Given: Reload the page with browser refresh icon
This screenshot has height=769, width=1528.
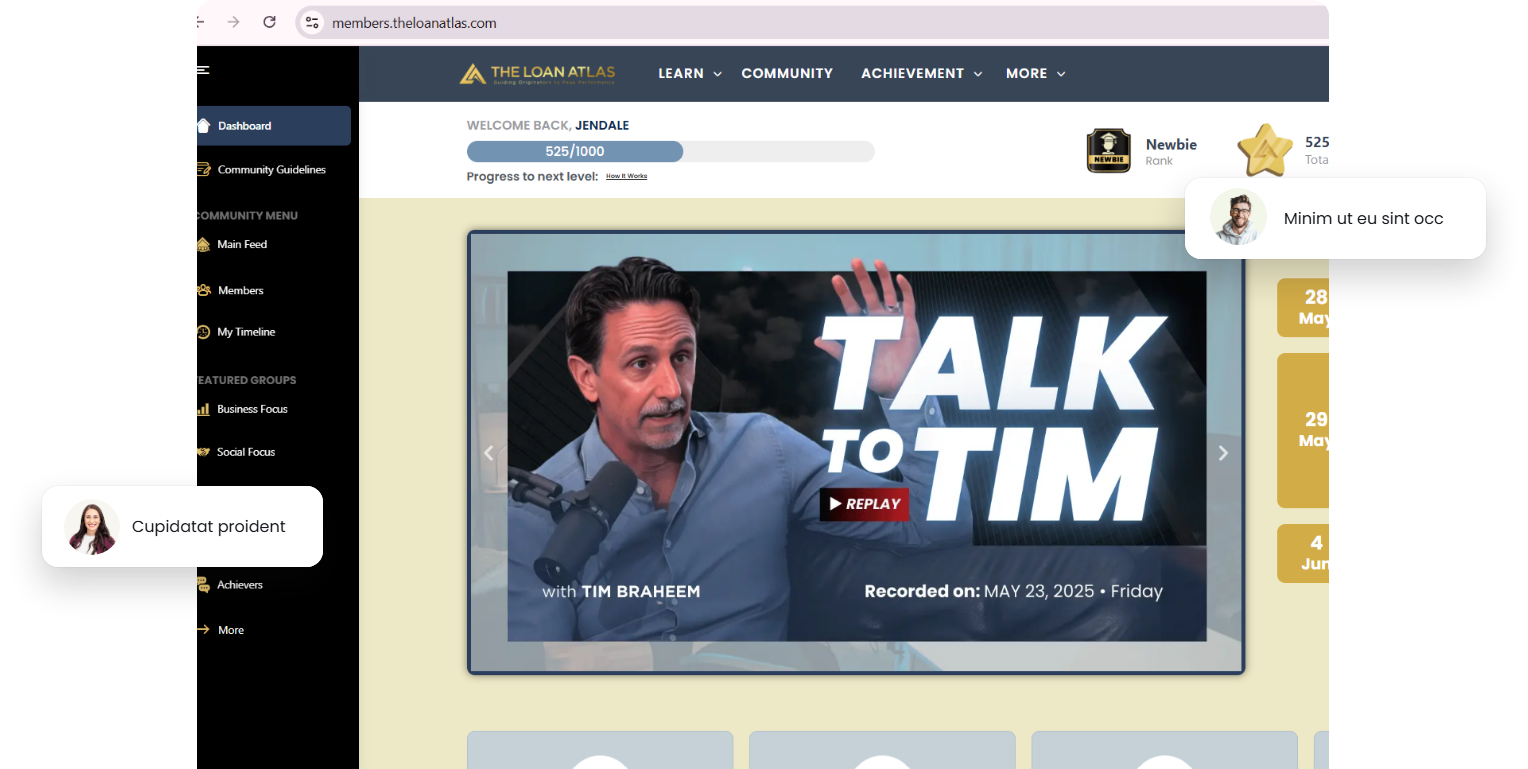Looking at the screenshot, I should 269,22.
